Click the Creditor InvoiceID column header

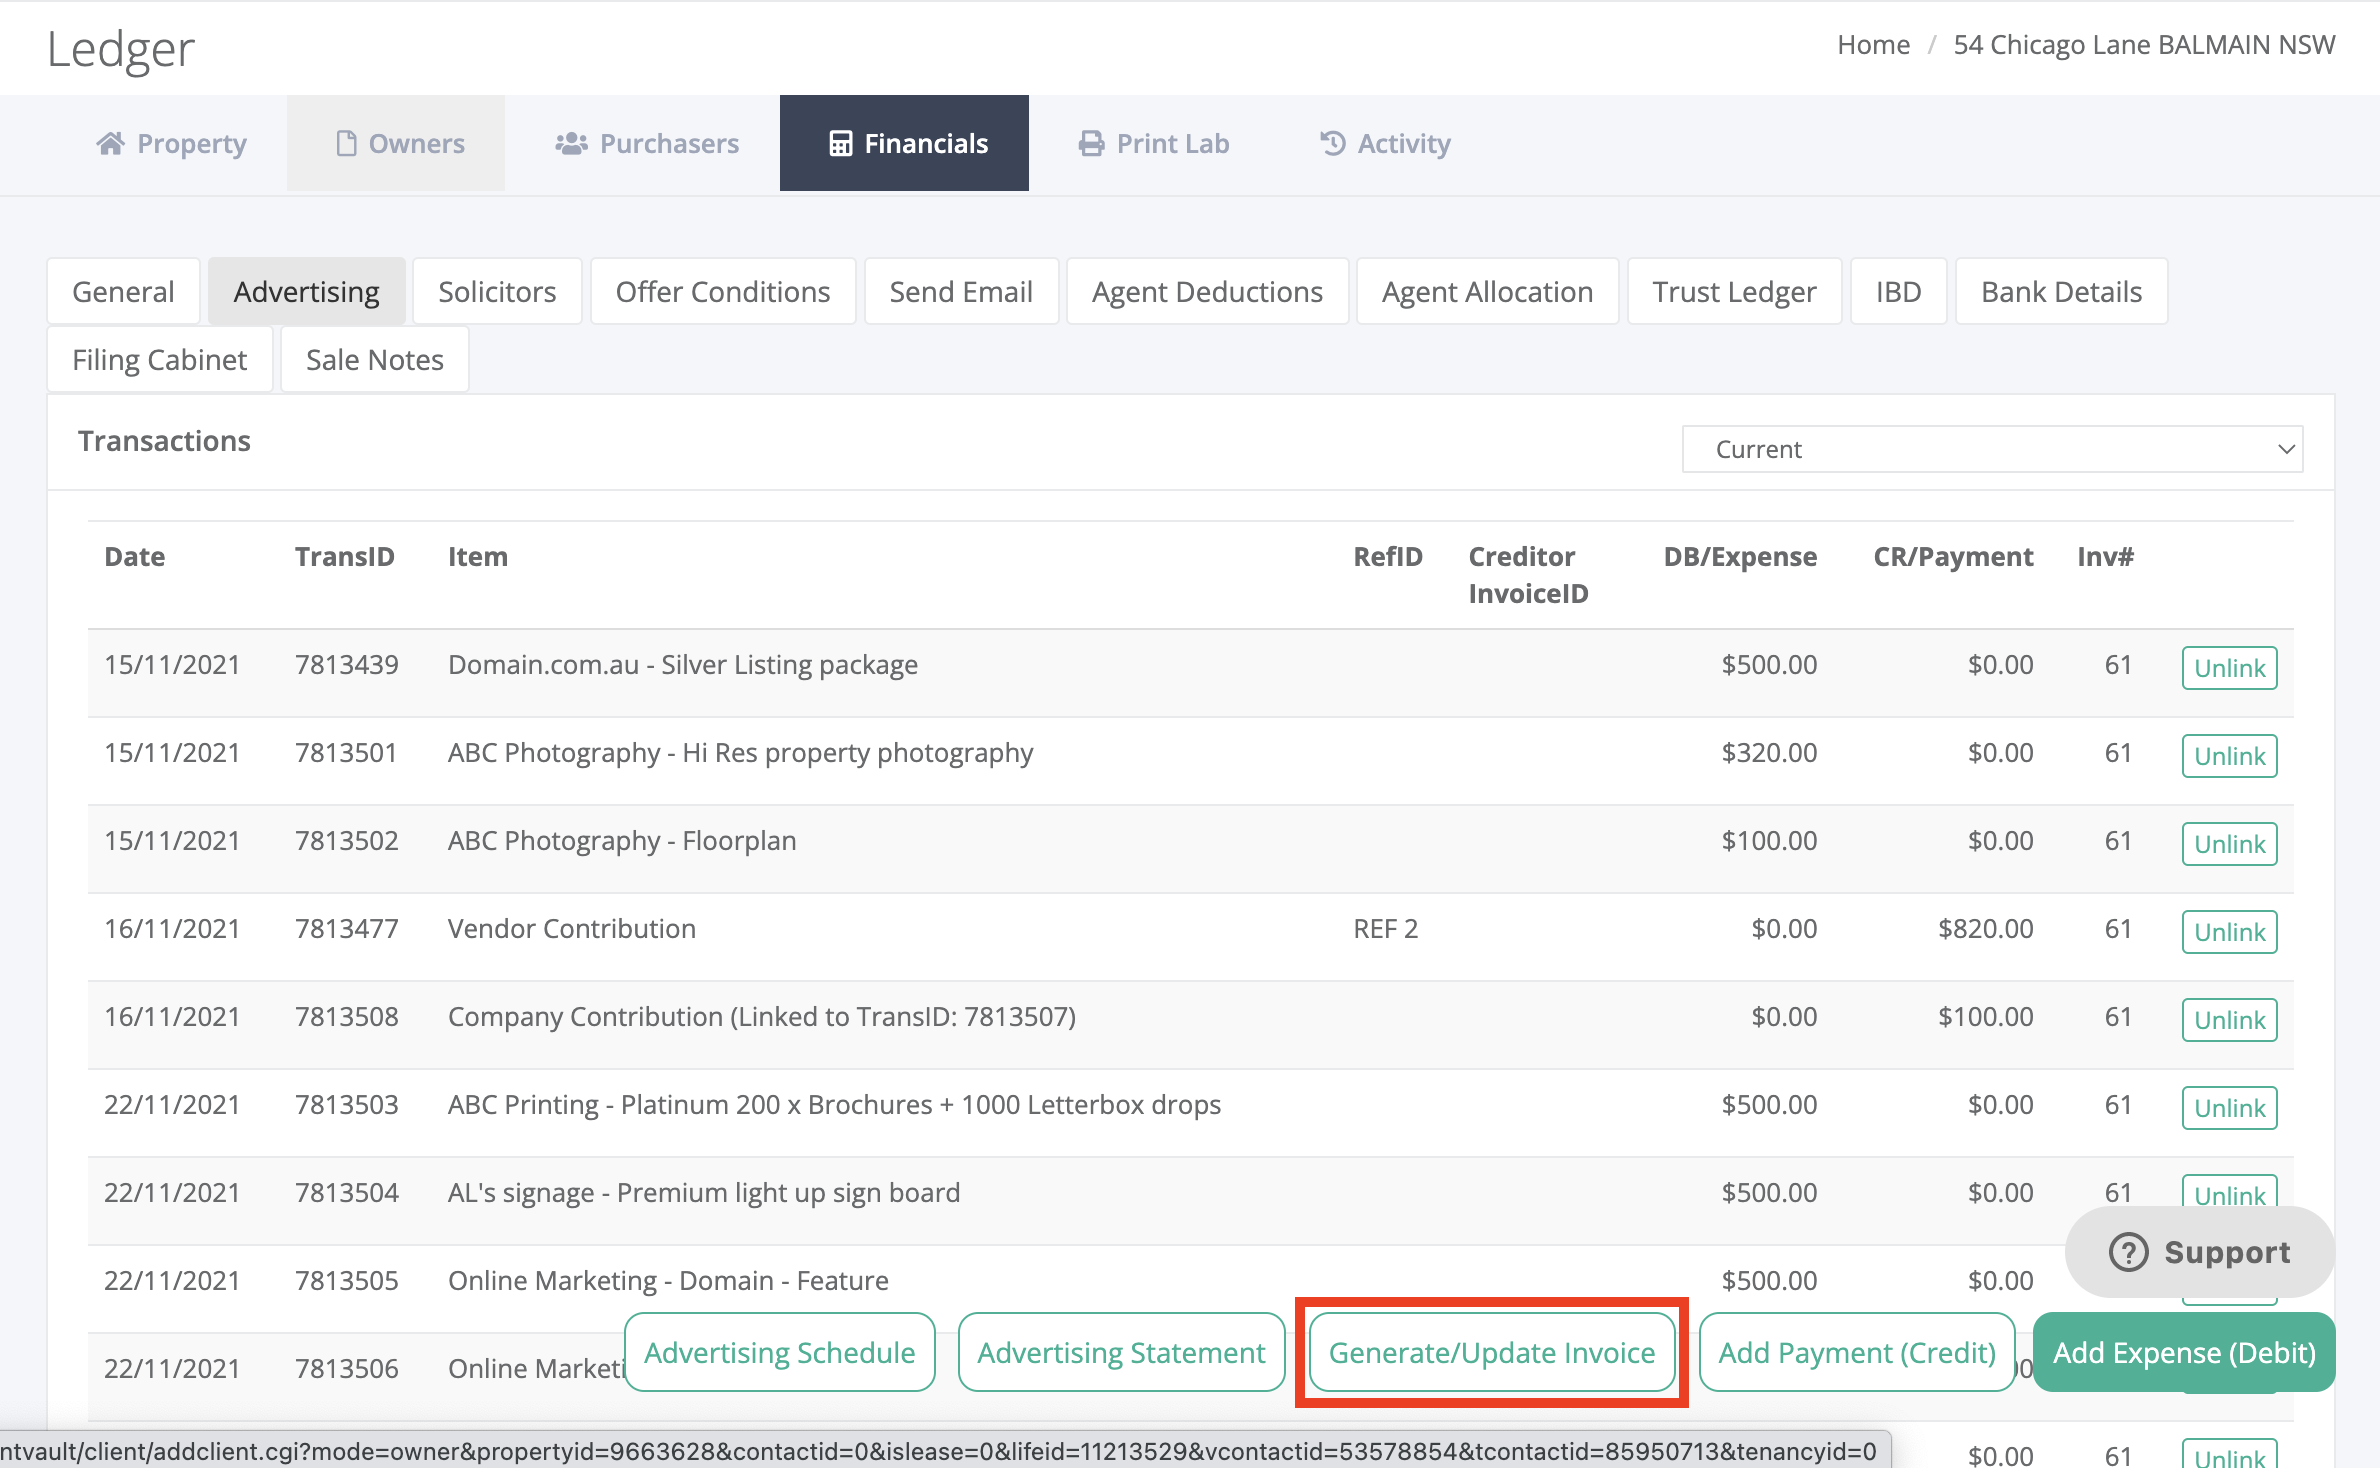tap(1528, 575)
